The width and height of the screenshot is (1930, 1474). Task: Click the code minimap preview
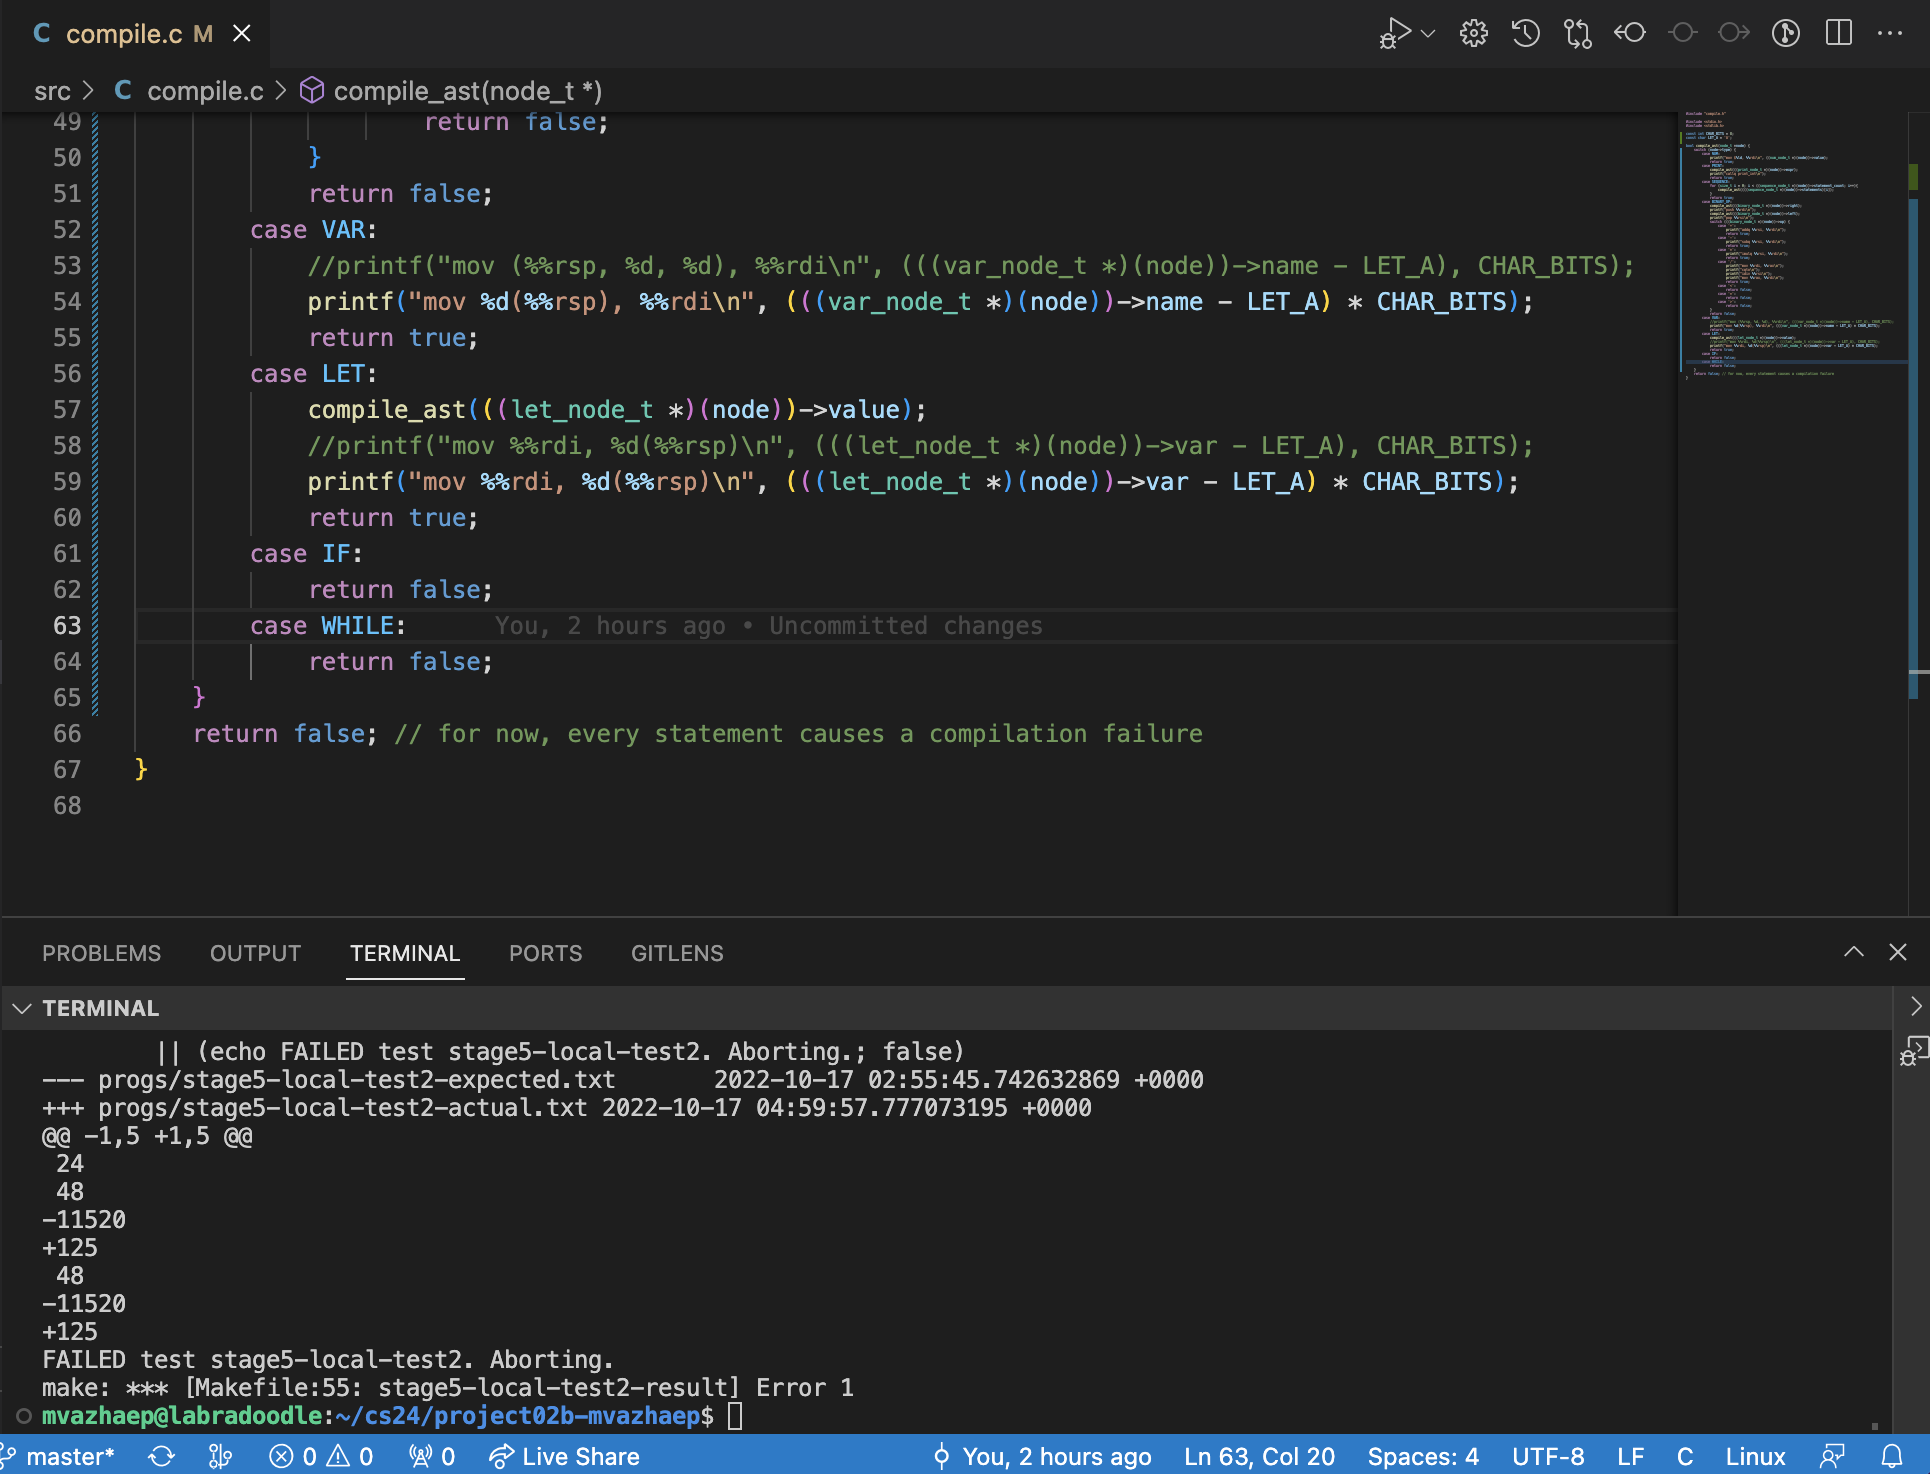pos(1790,250)
